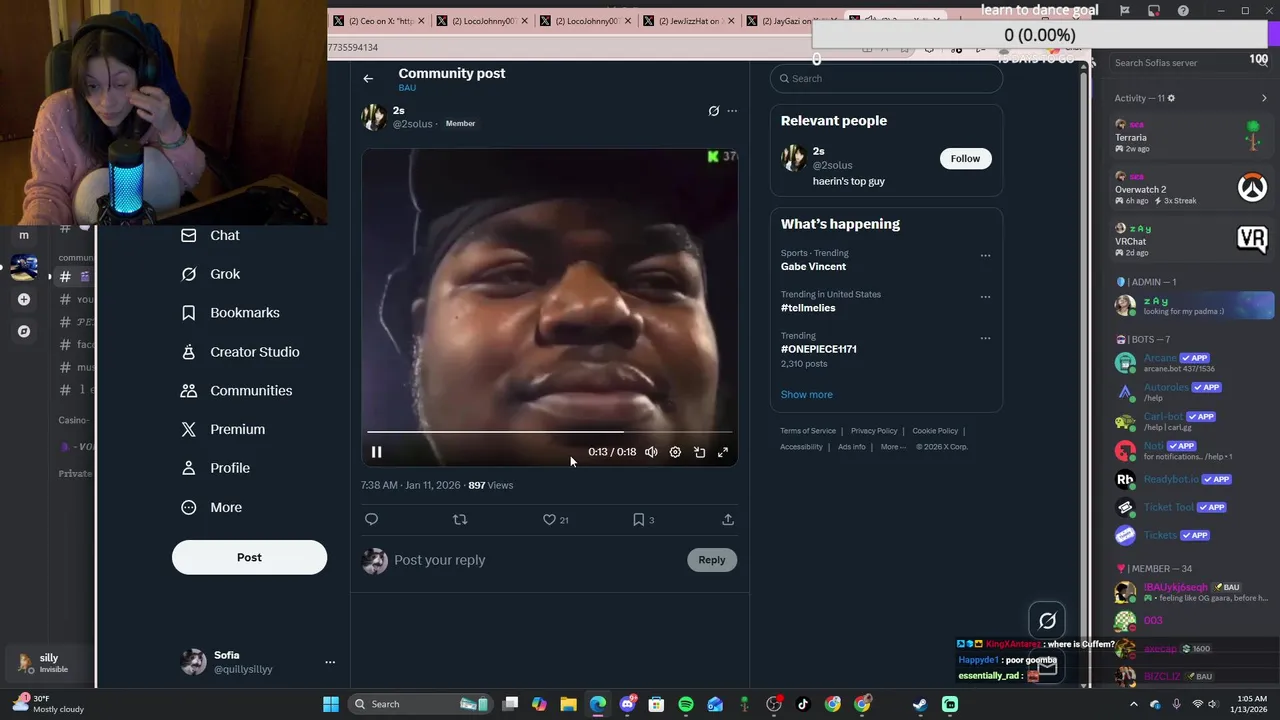Like the post with heart icon
1280x720 pixels.
549,519
